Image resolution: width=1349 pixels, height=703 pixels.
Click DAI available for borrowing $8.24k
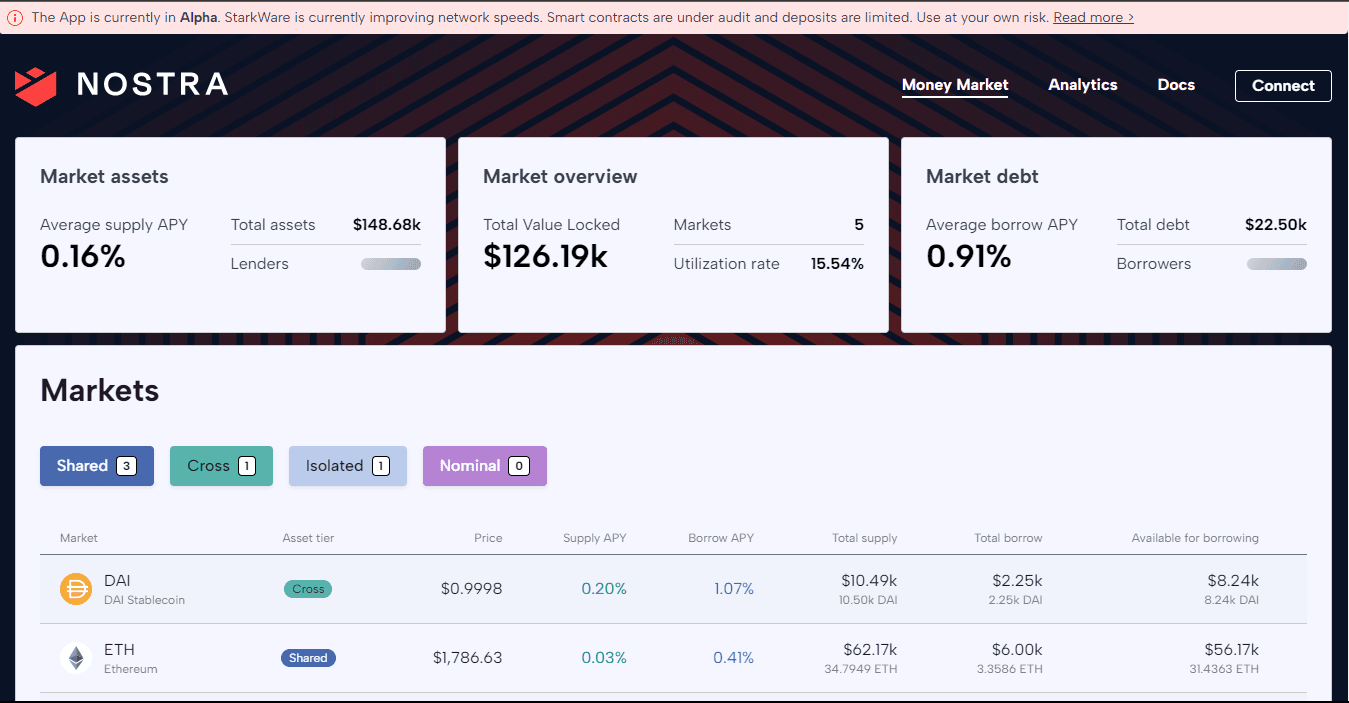point(1233,581)
